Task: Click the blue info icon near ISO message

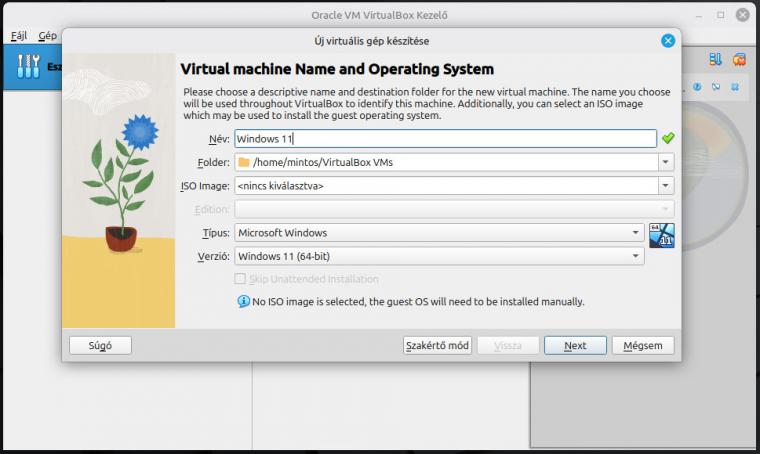Action: 243,301
